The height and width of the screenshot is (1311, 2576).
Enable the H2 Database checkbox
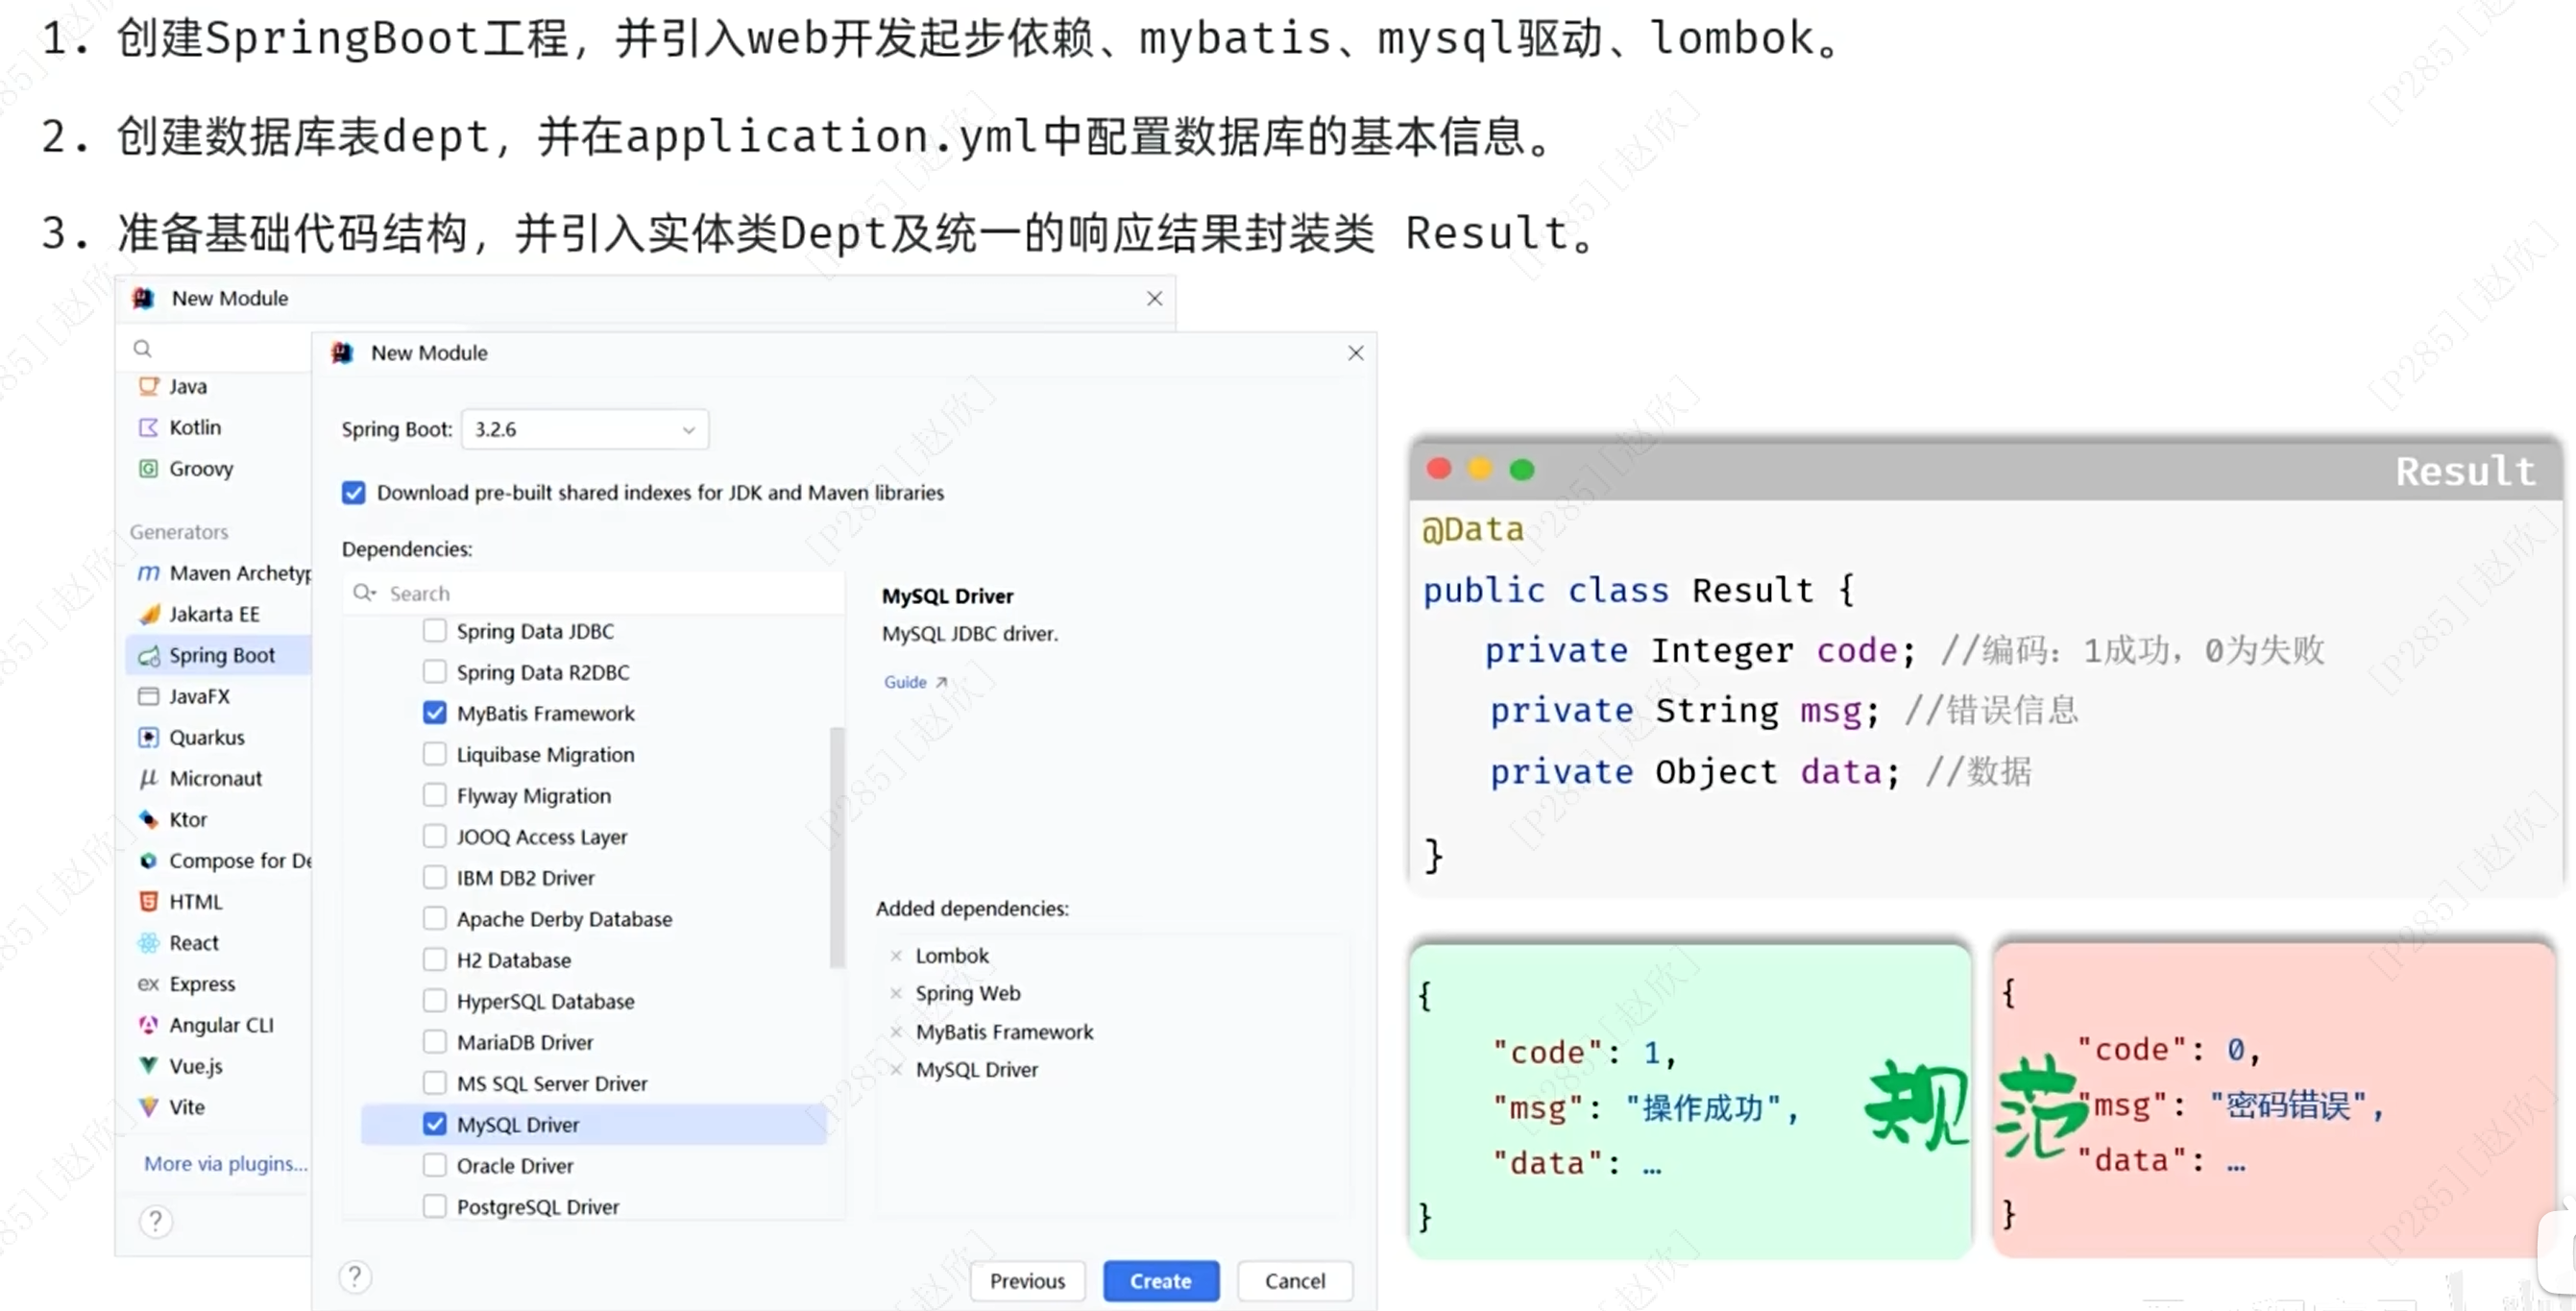[x=434, y=959]
